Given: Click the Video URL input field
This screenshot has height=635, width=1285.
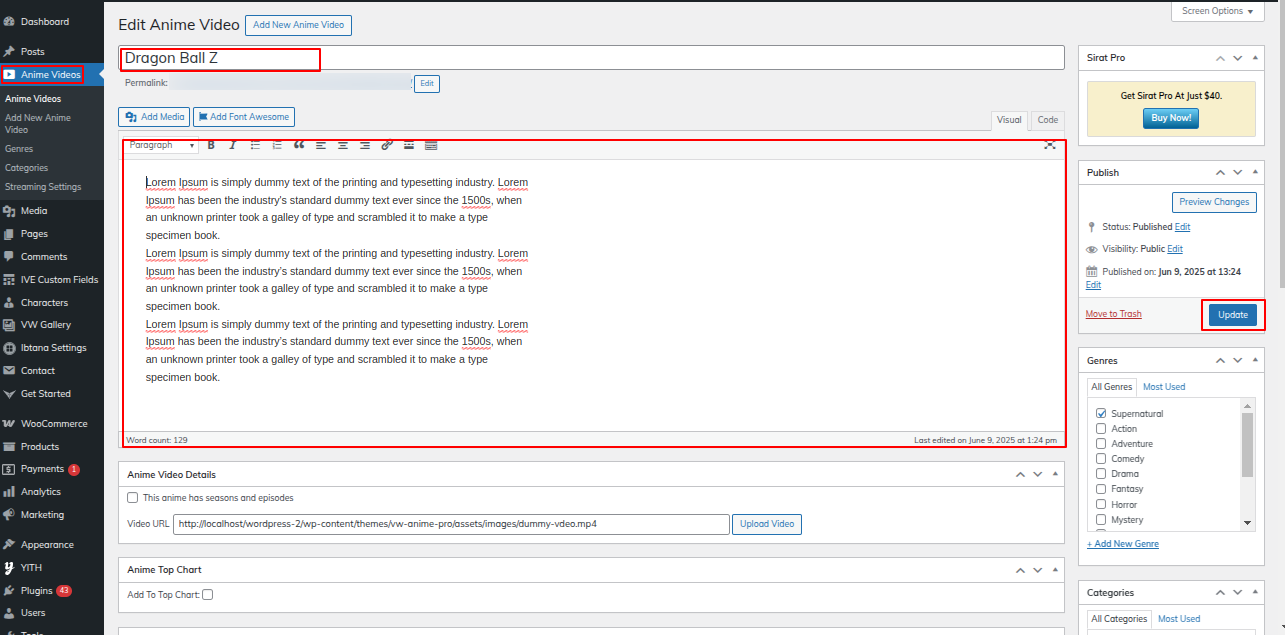Looking at the screenshot, I should 451,524.
